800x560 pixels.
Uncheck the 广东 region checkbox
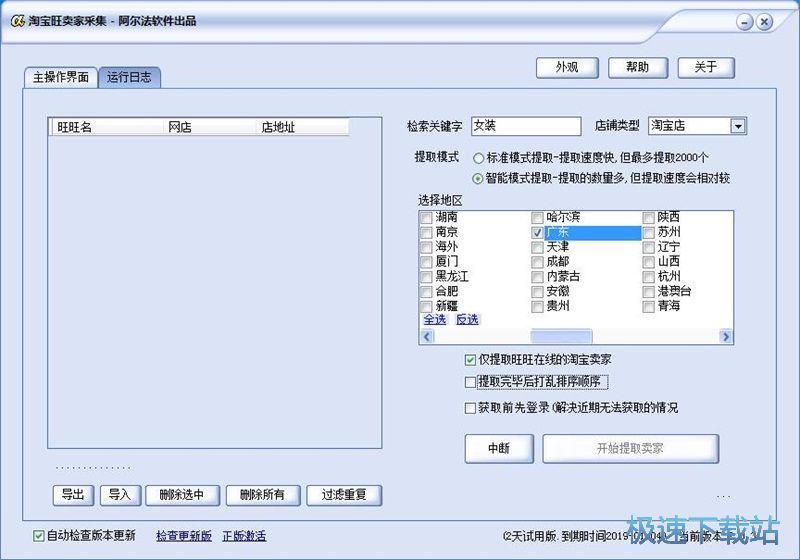(x=537, y=233)
